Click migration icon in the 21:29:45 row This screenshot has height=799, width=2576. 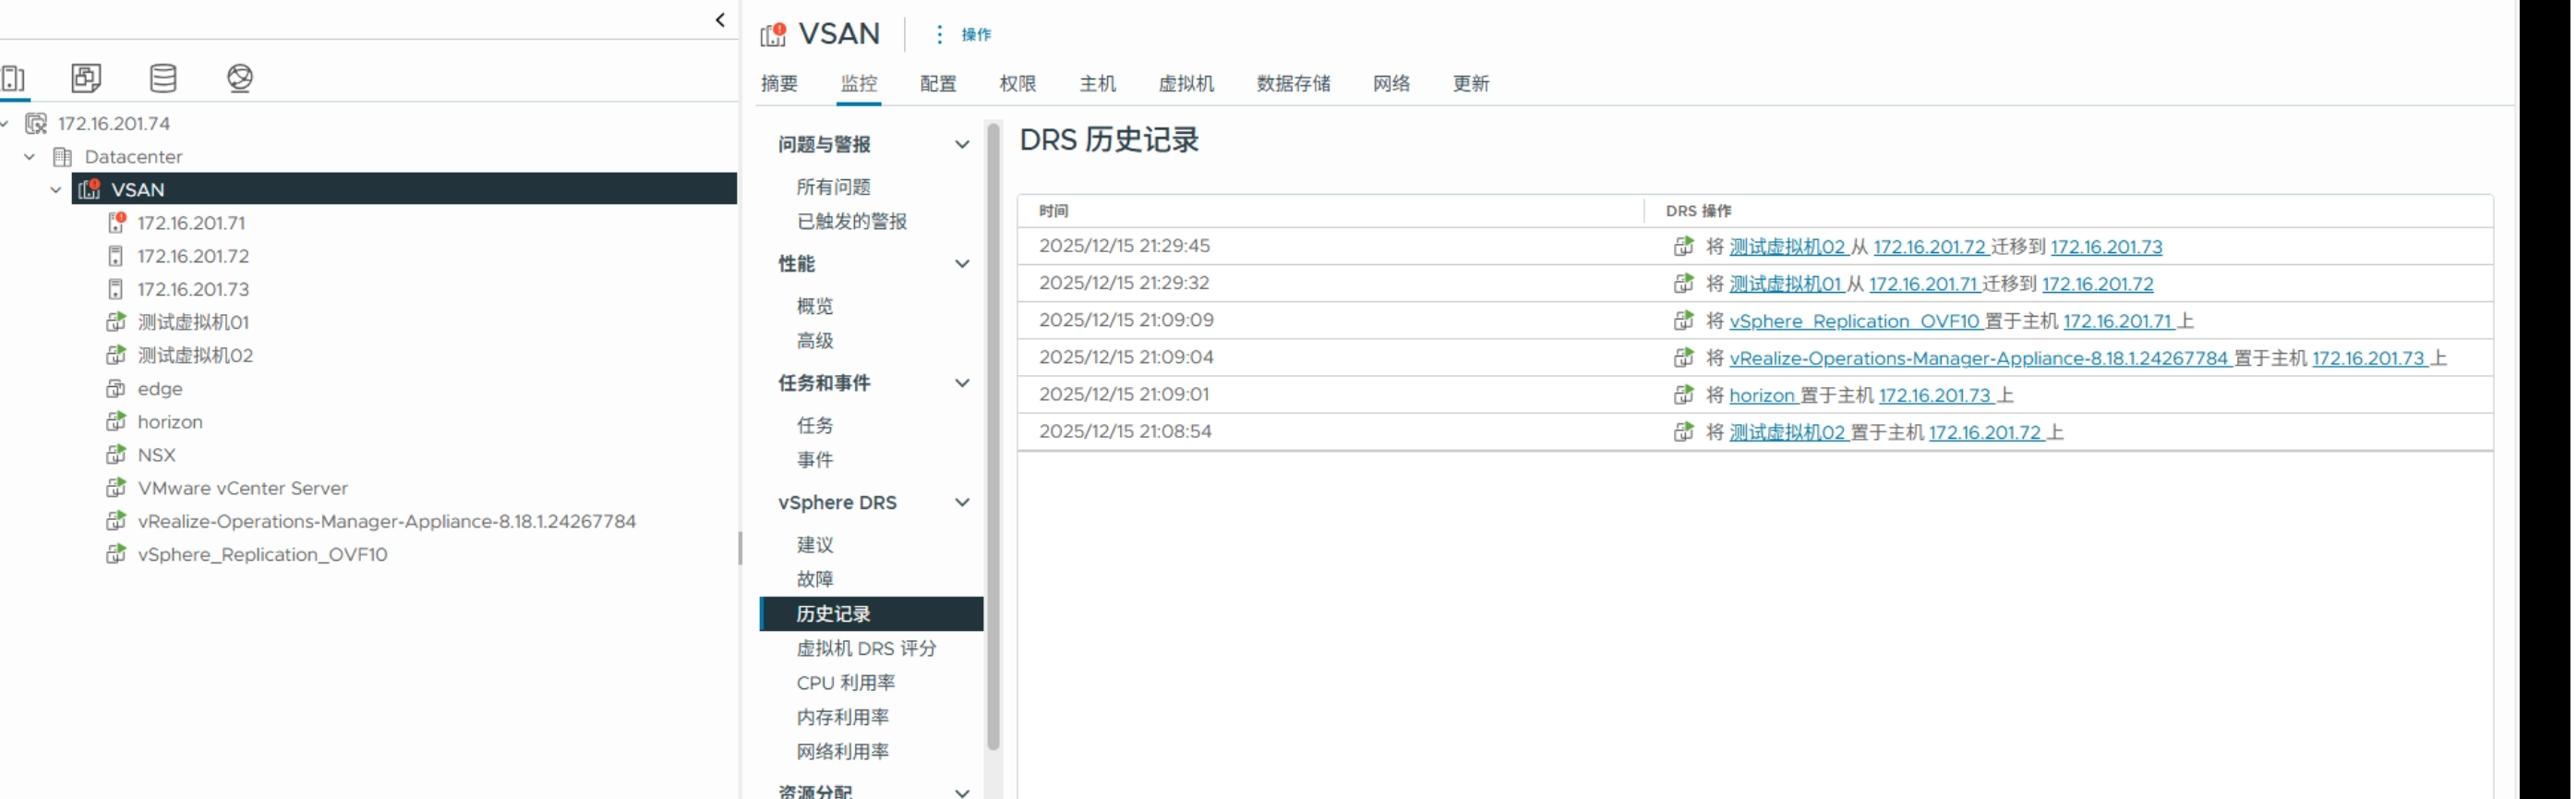tap(1685, 246)
